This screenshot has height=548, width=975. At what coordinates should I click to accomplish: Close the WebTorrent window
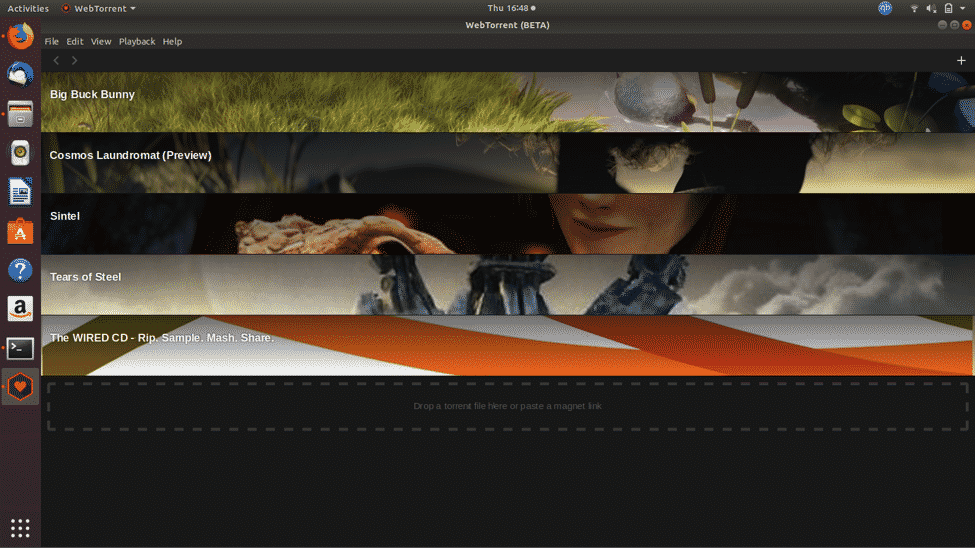(966, 25)
